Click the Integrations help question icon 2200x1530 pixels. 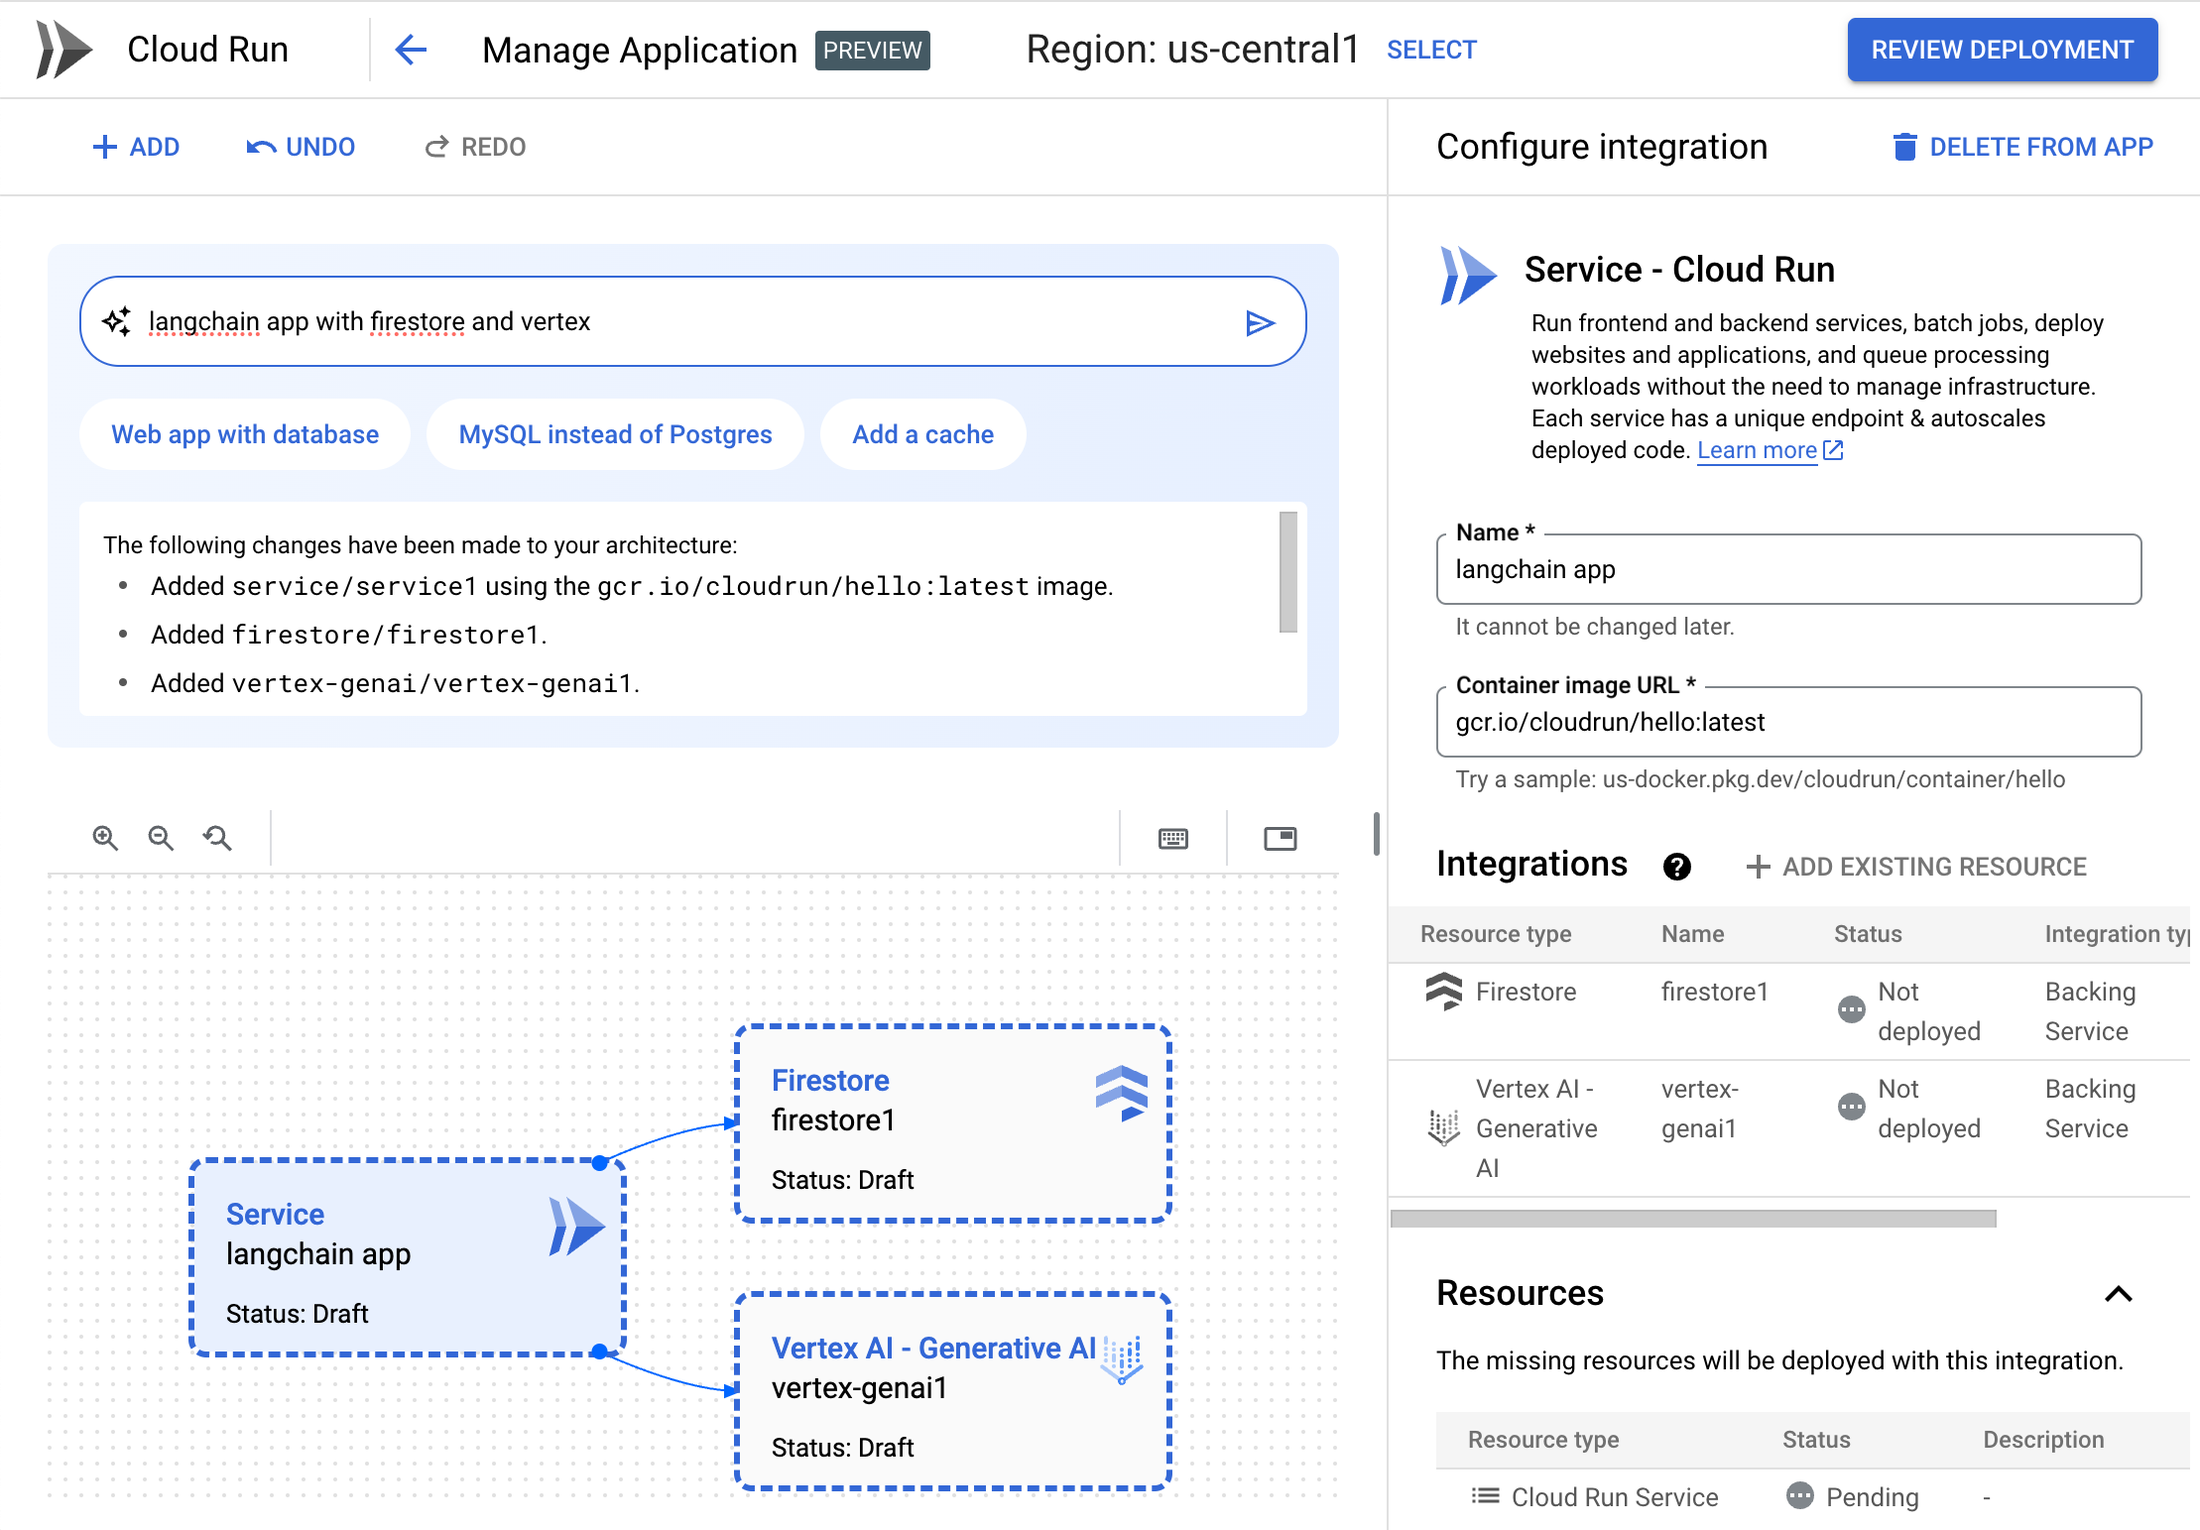(1677, 866)
